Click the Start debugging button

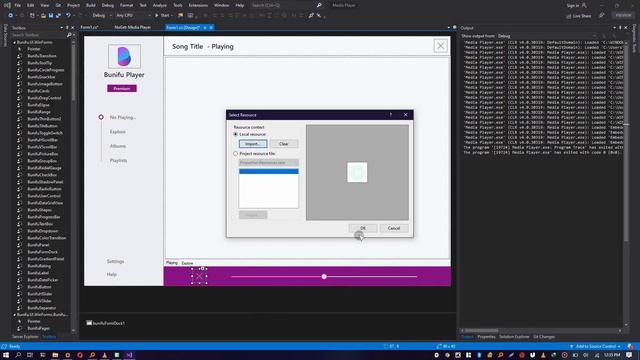pos(162,15)
